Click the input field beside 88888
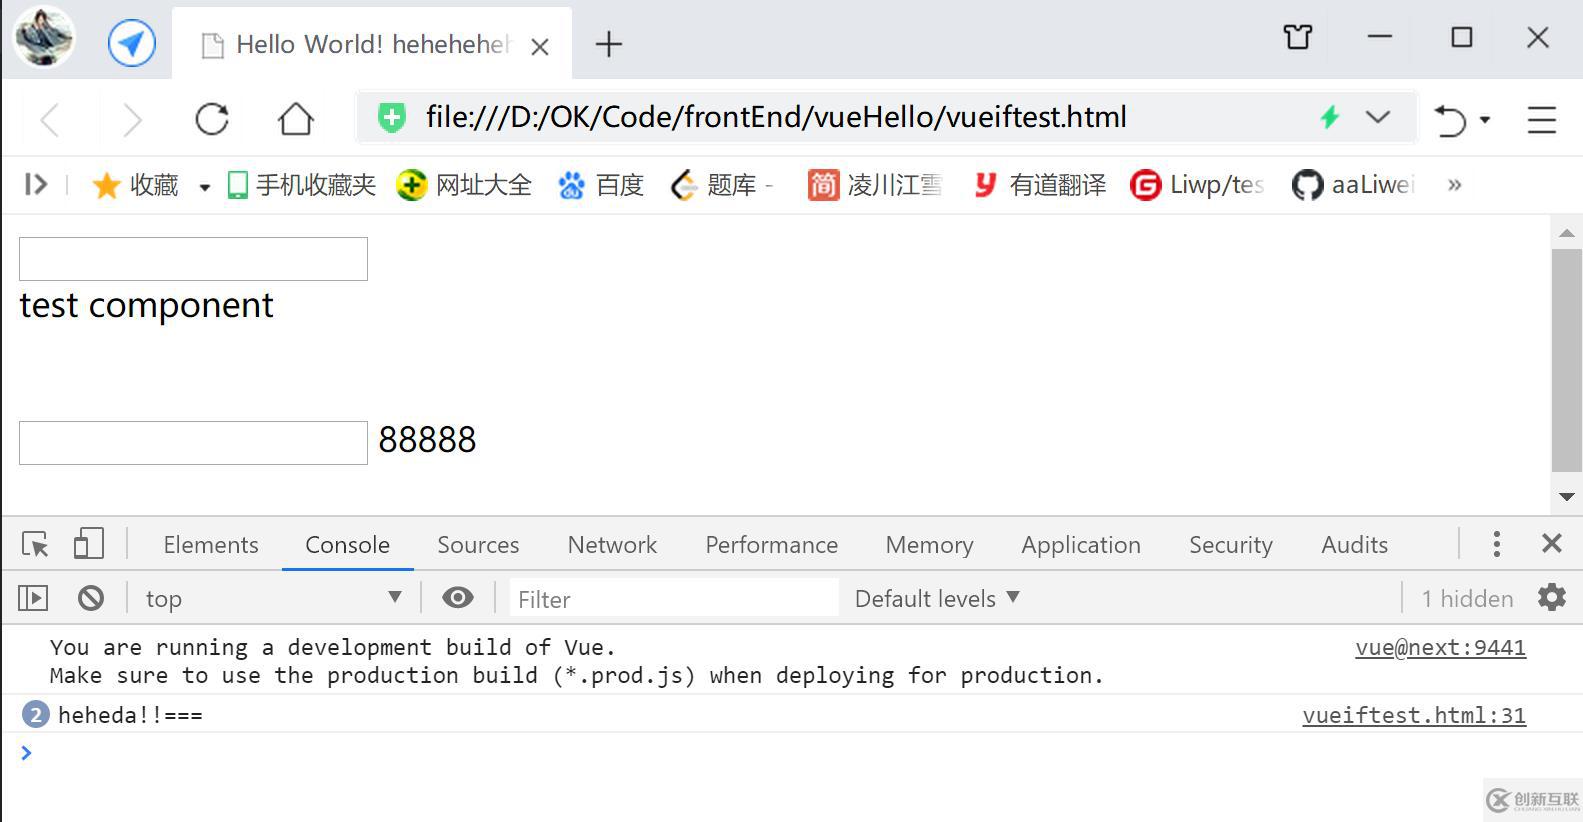This screenshot has height=822, width=1583. (193, 443)
